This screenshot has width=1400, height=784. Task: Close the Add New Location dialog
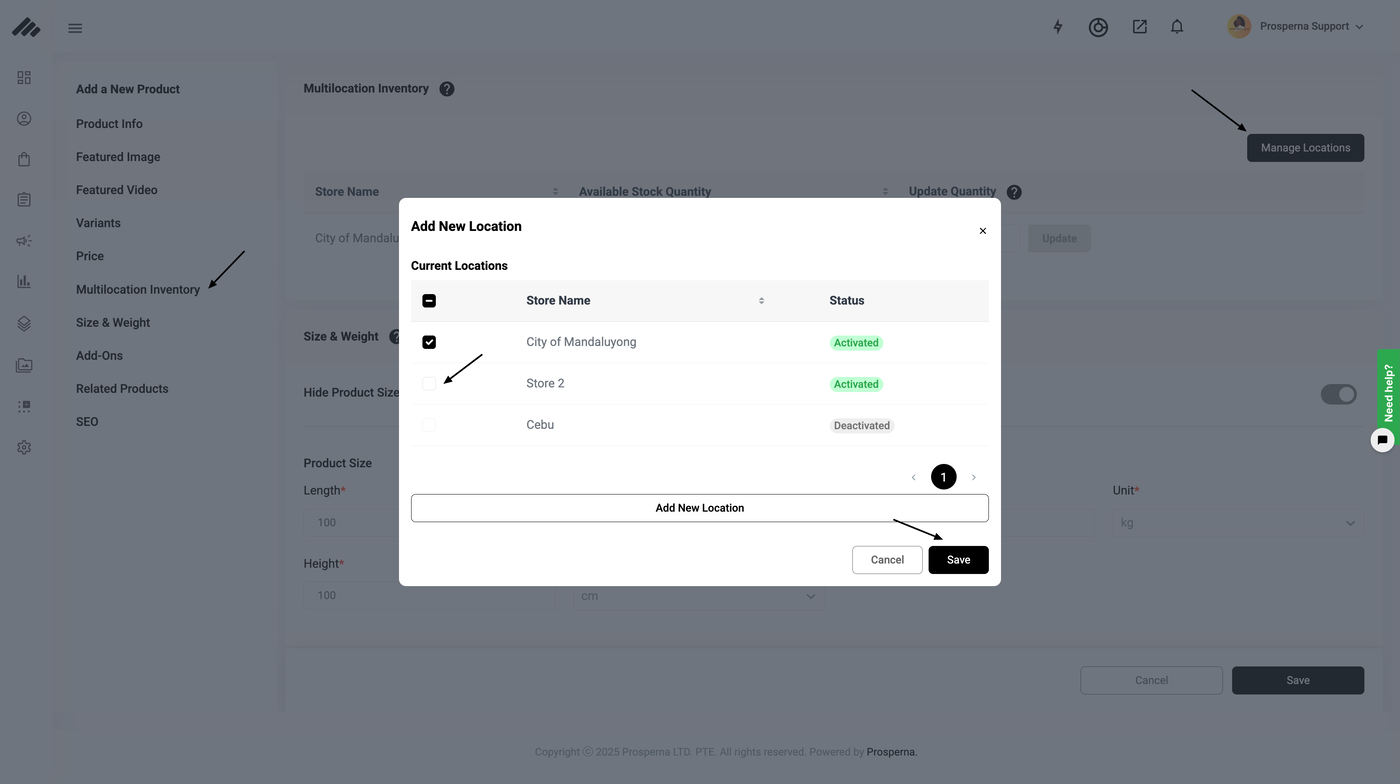982,231
